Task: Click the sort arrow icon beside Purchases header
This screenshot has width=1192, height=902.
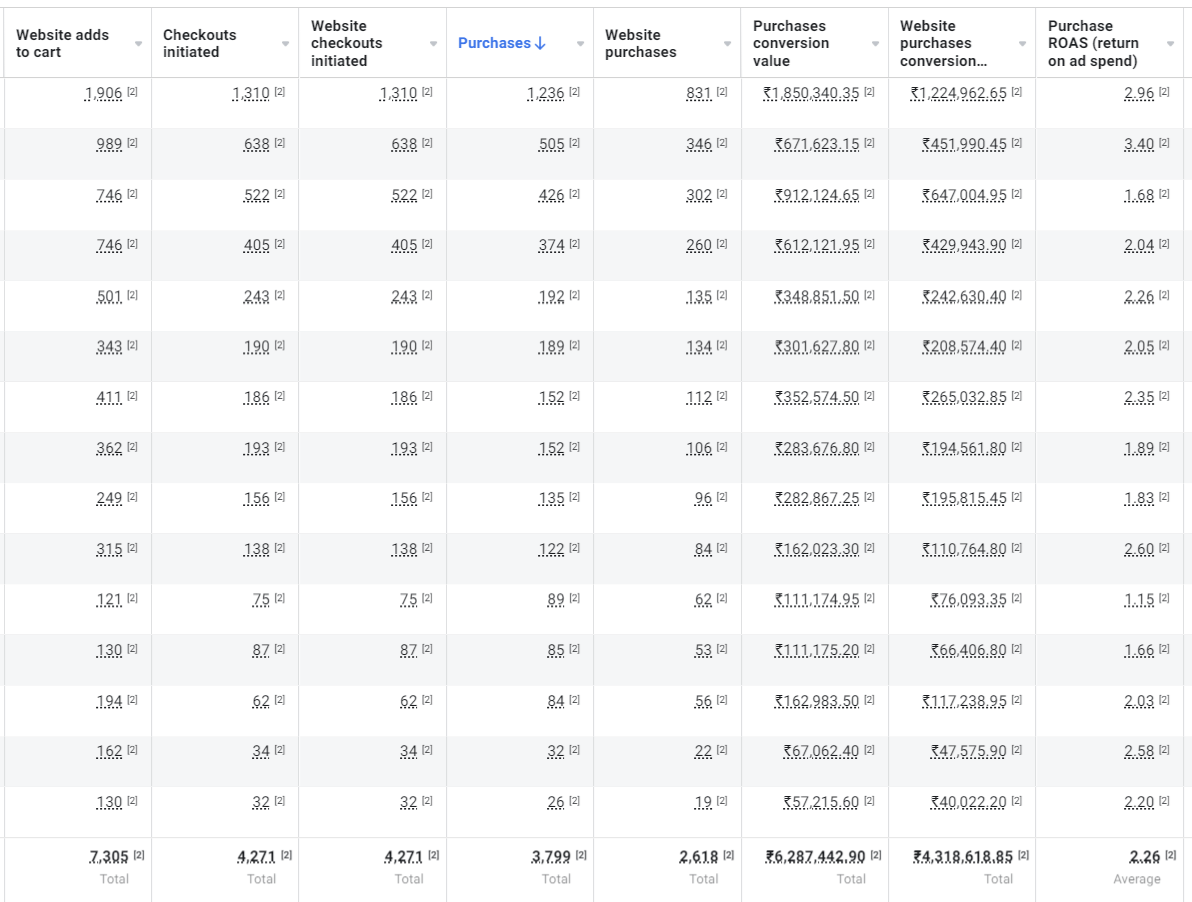Action: coord(541,43)
